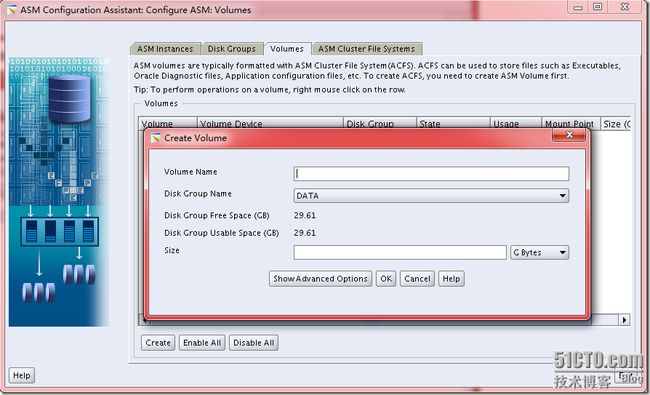Maximize the ASM Configuration Assistant window
650x395 pixels.
(x=597, y=7)
